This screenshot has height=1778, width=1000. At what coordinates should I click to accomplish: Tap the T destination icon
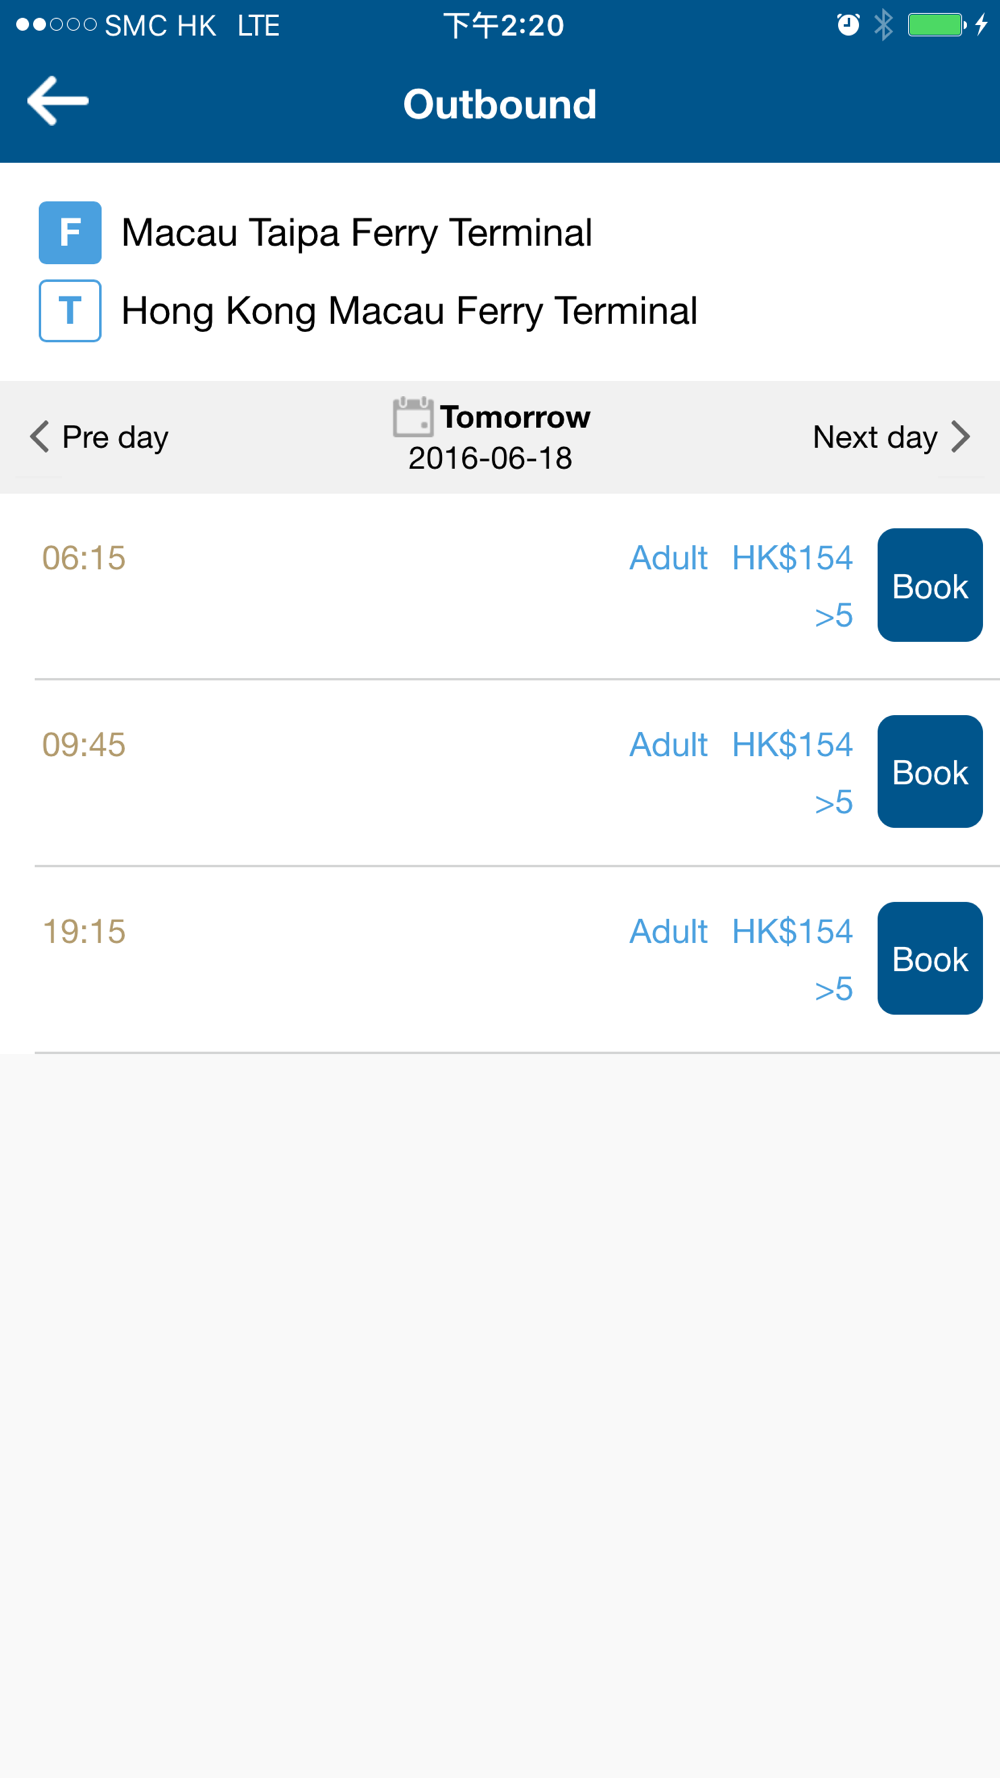click(70, 311)
